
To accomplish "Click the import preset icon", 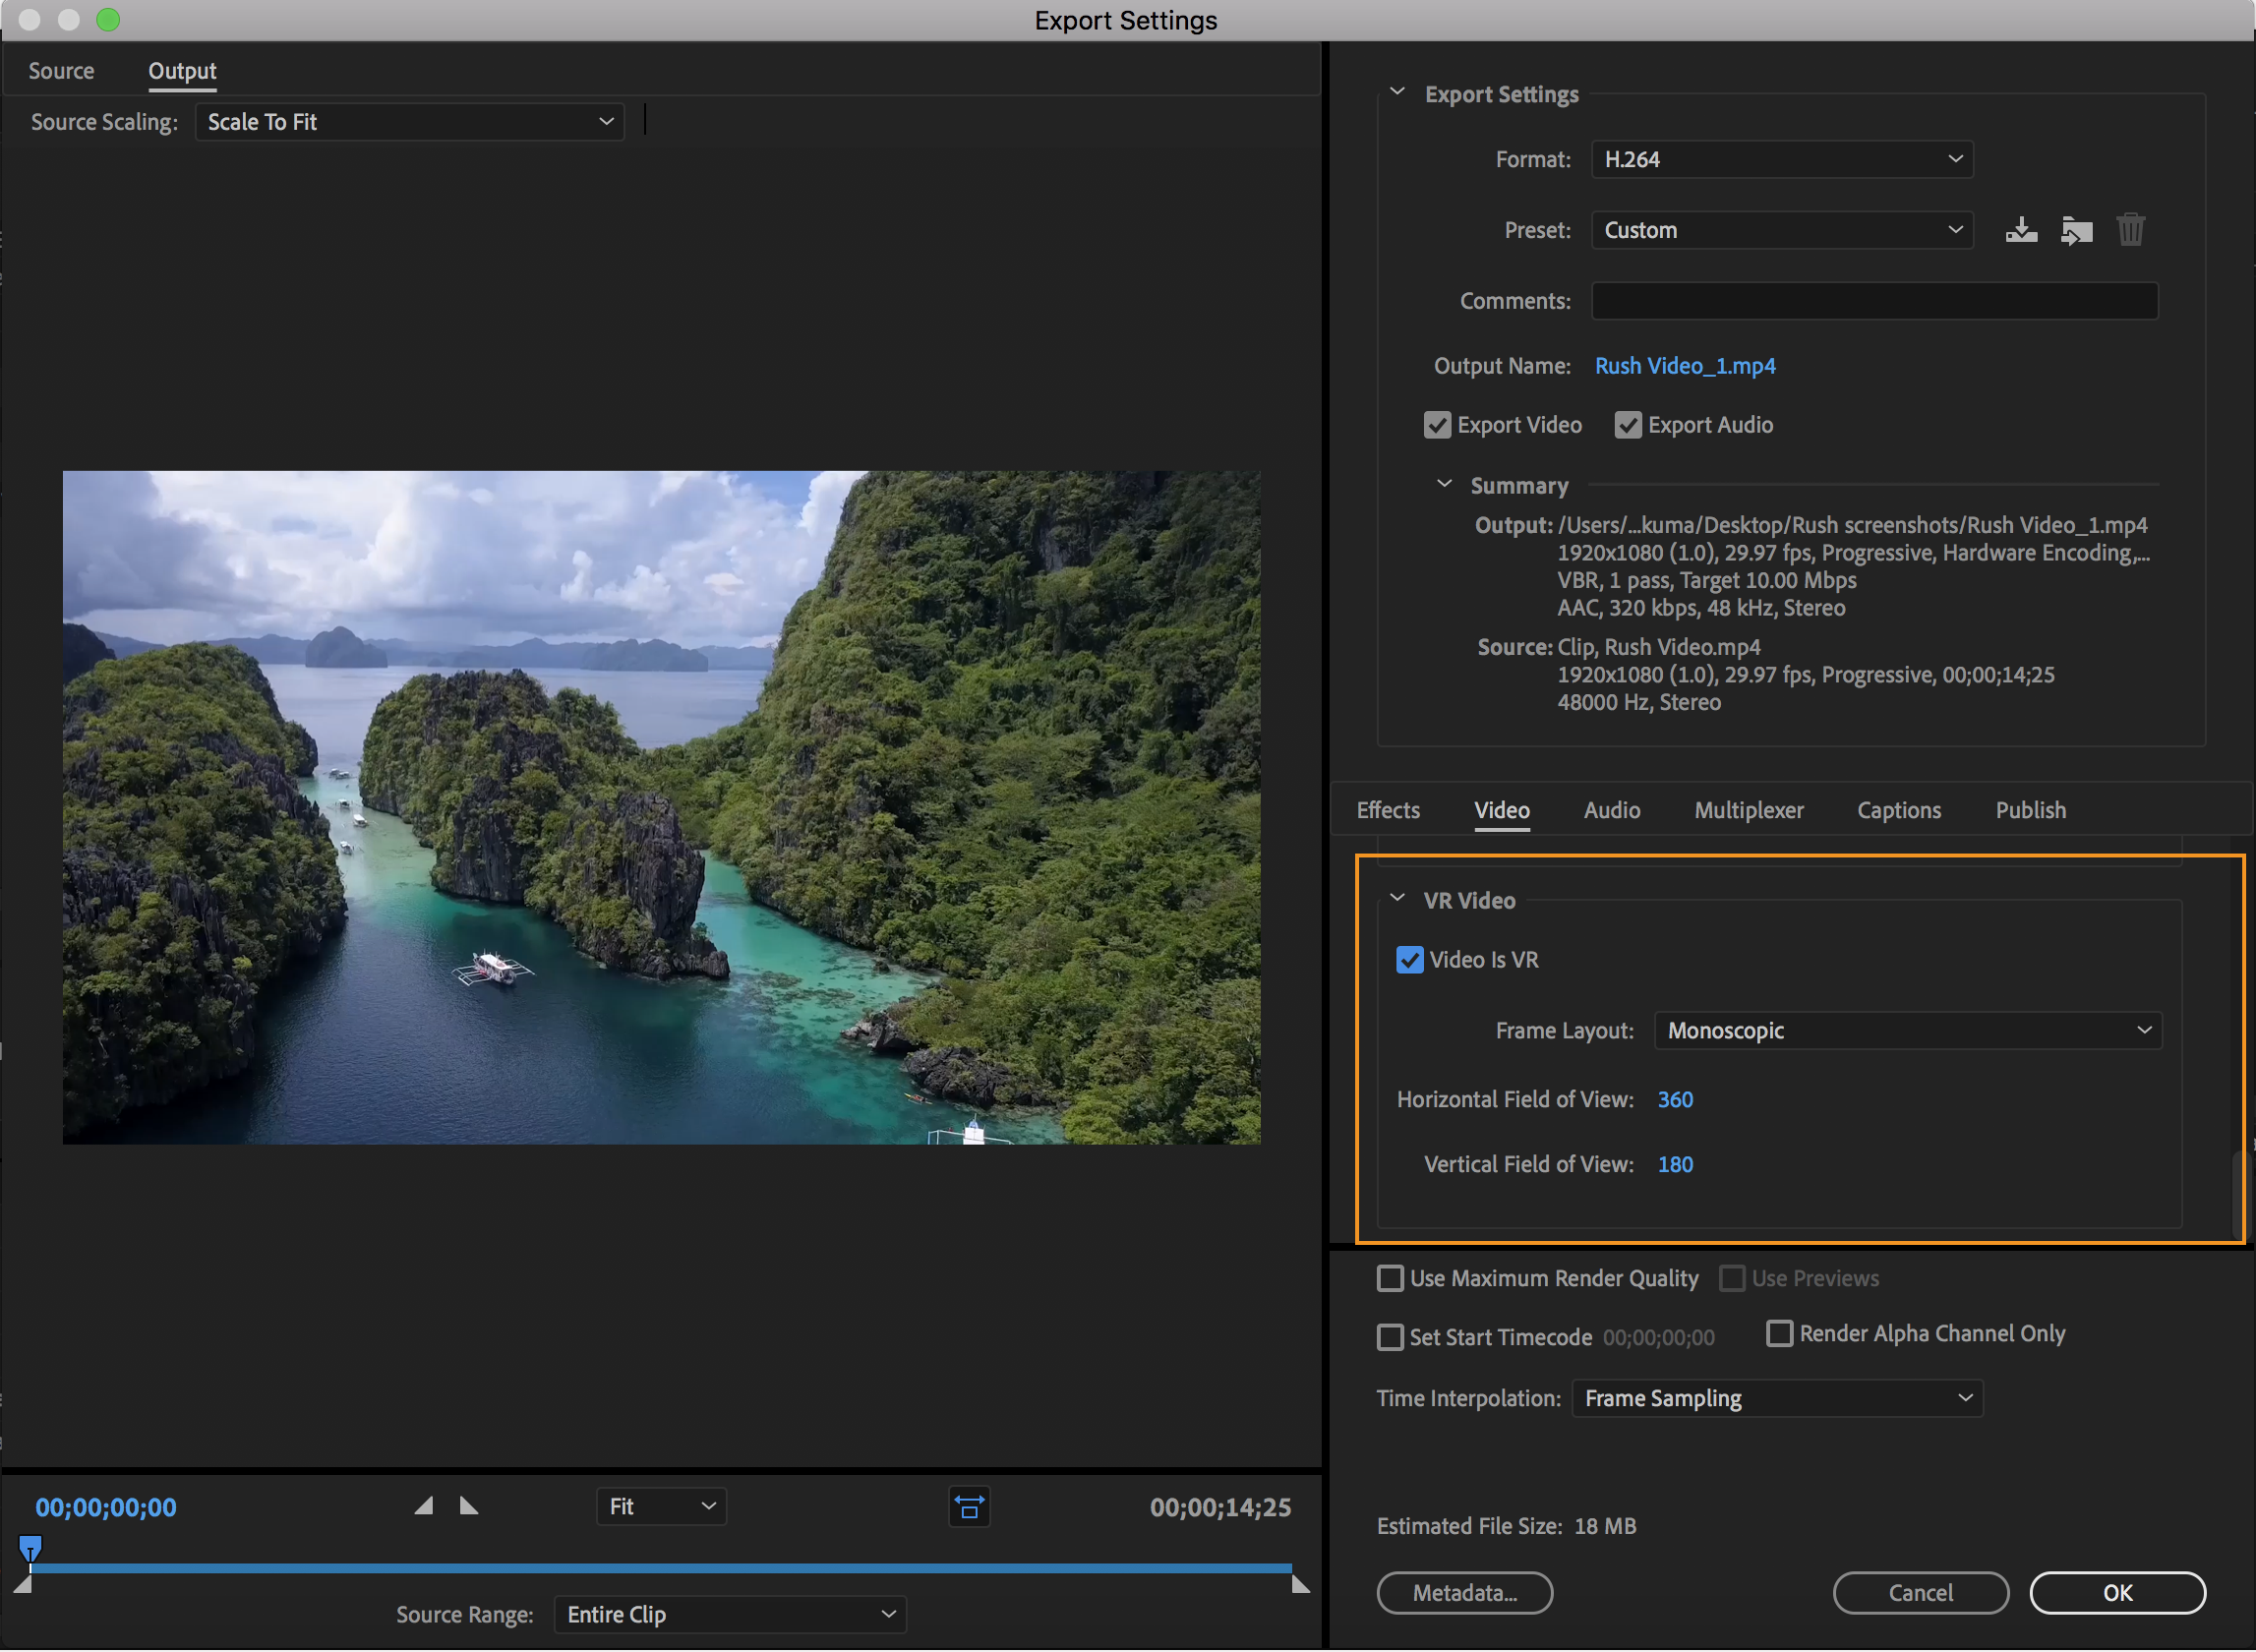I will click(x=2076, y=229).
